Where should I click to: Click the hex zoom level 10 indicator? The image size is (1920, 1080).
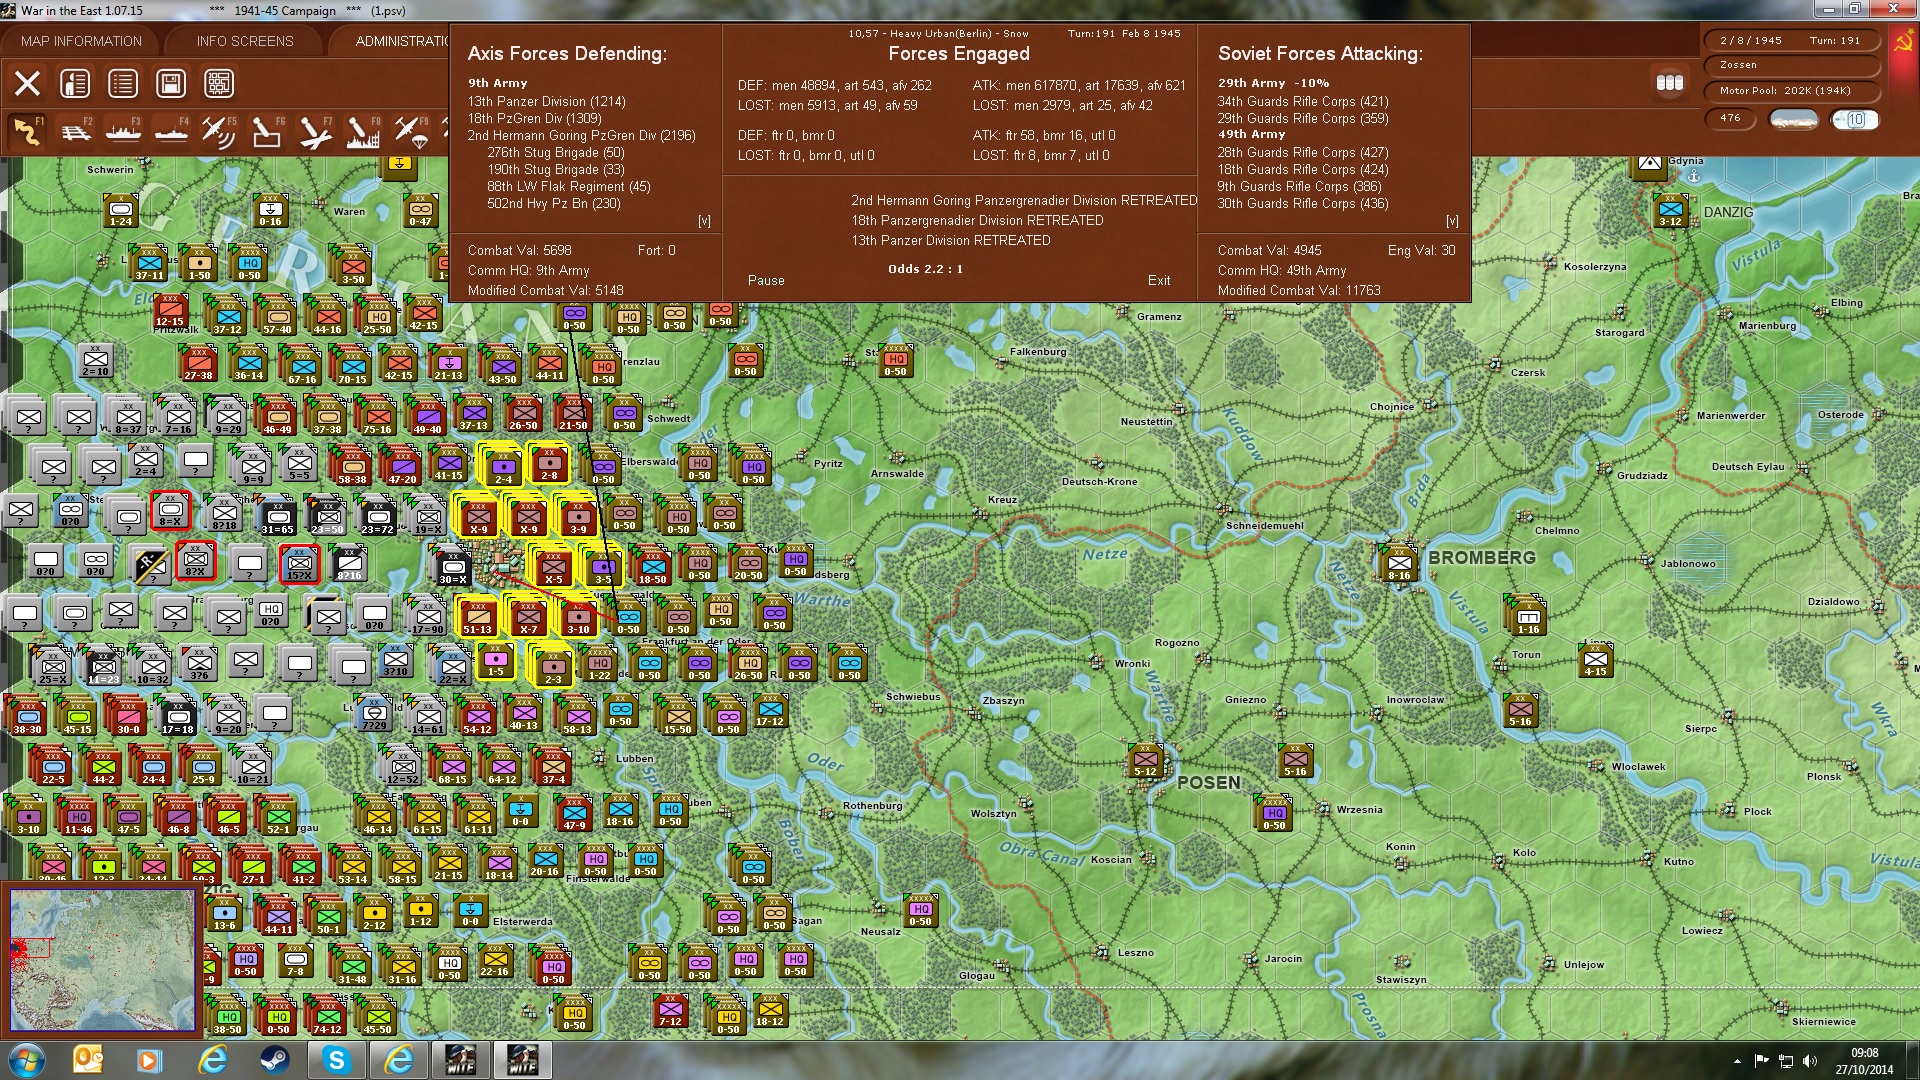(1855, 119)
